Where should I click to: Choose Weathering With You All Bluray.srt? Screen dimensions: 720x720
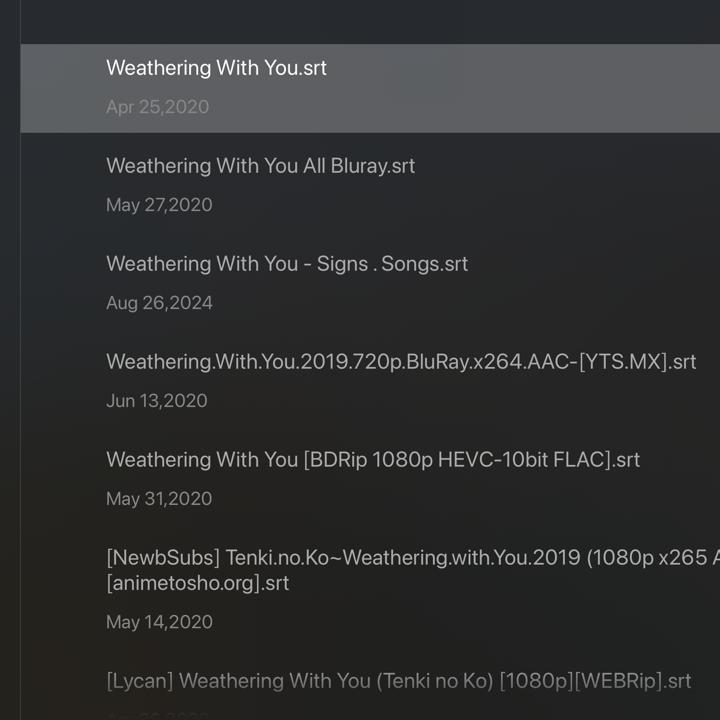pos(260,166)
